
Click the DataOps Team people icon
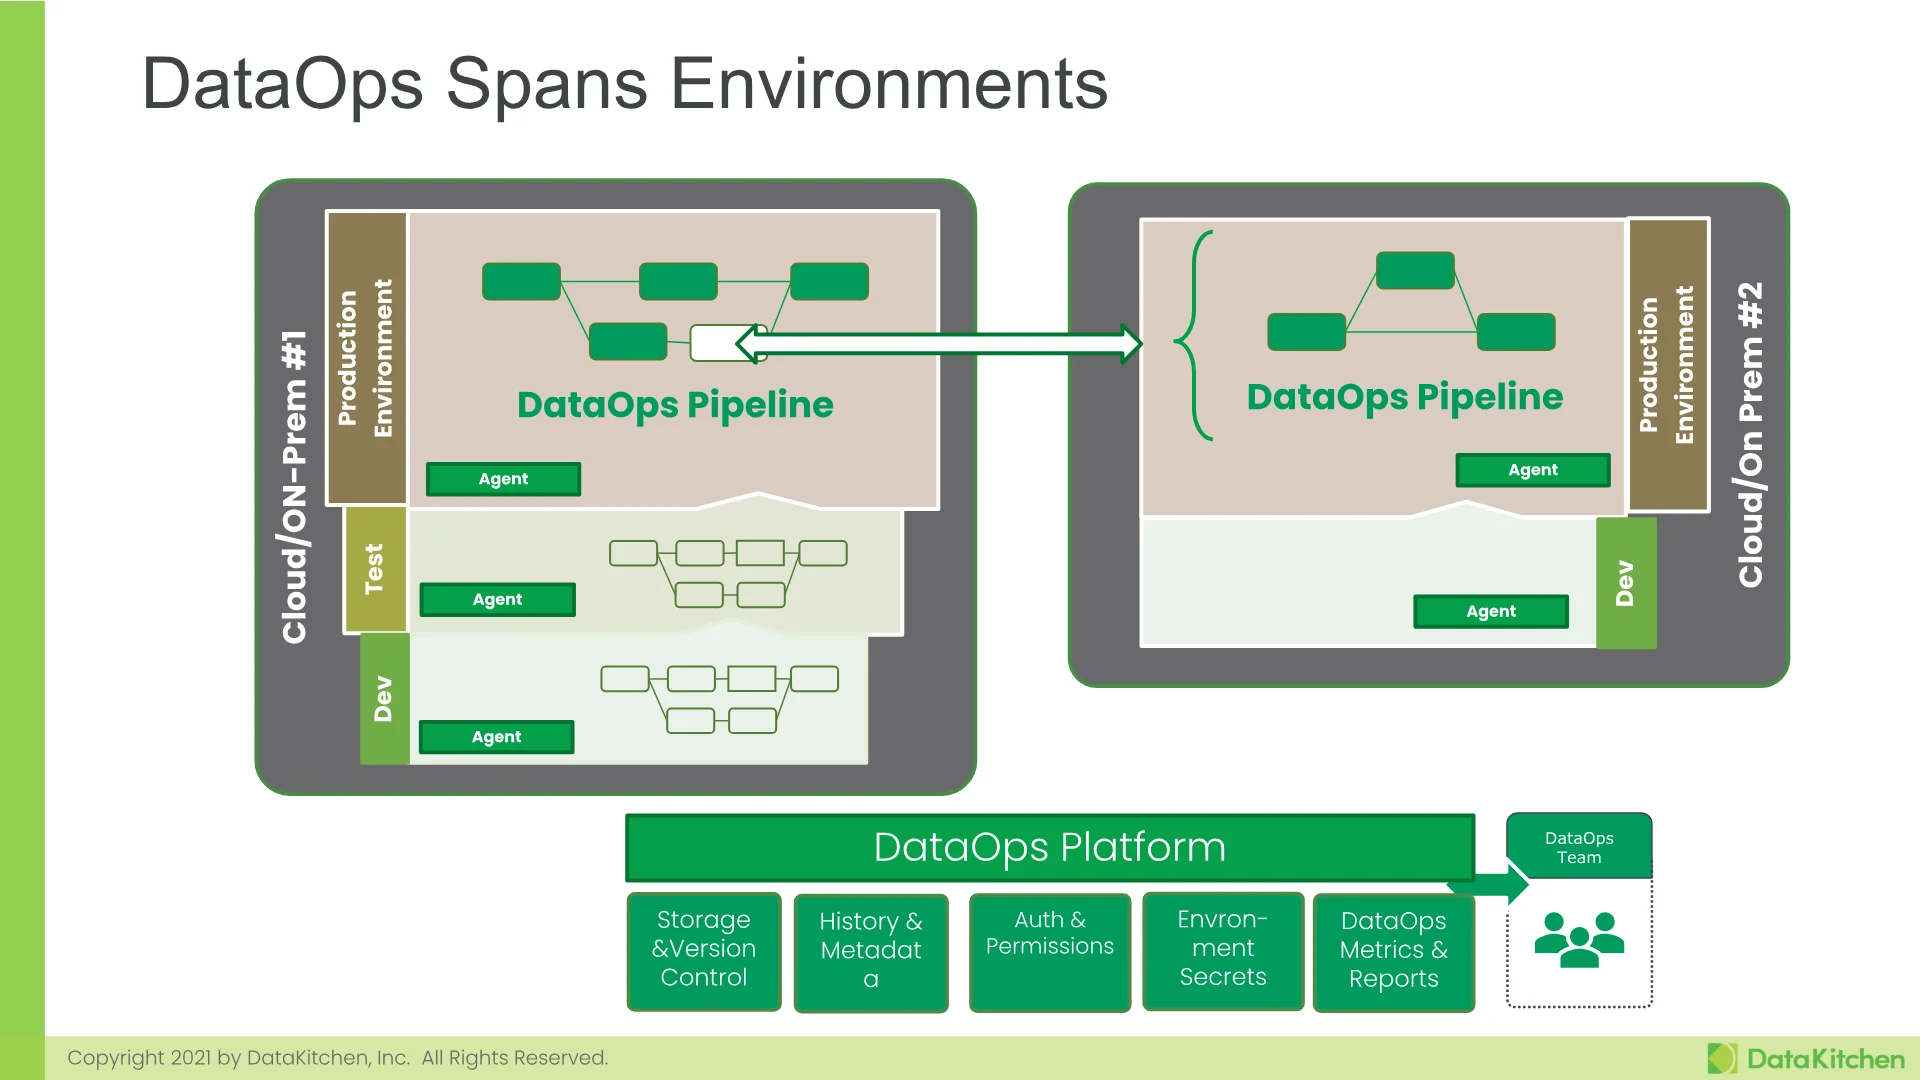click(1579, 939)
